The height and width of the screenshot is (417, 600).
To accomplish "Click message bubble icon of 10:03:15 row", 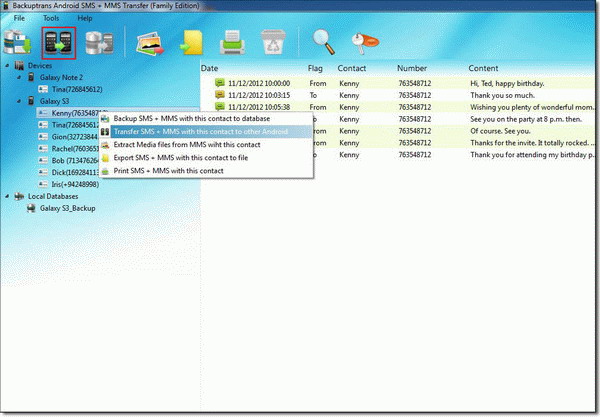I will point(220,94).
